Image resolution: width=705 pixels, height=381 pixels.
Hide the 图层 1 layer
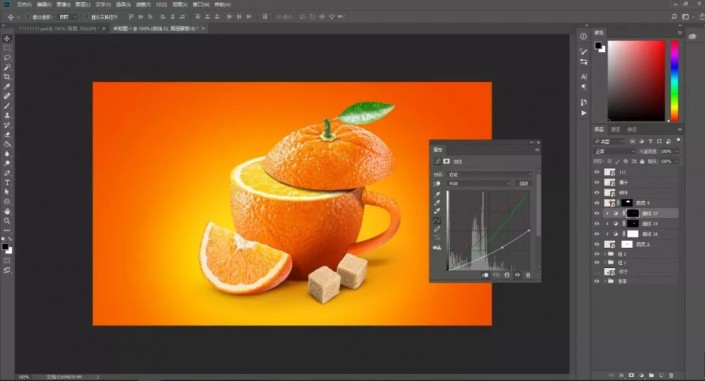[597, 244]
